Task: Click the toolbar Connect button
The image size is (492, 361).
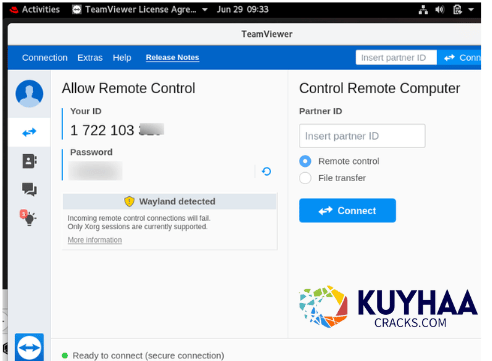Action: pyautogui.click(x=460, y=58)
